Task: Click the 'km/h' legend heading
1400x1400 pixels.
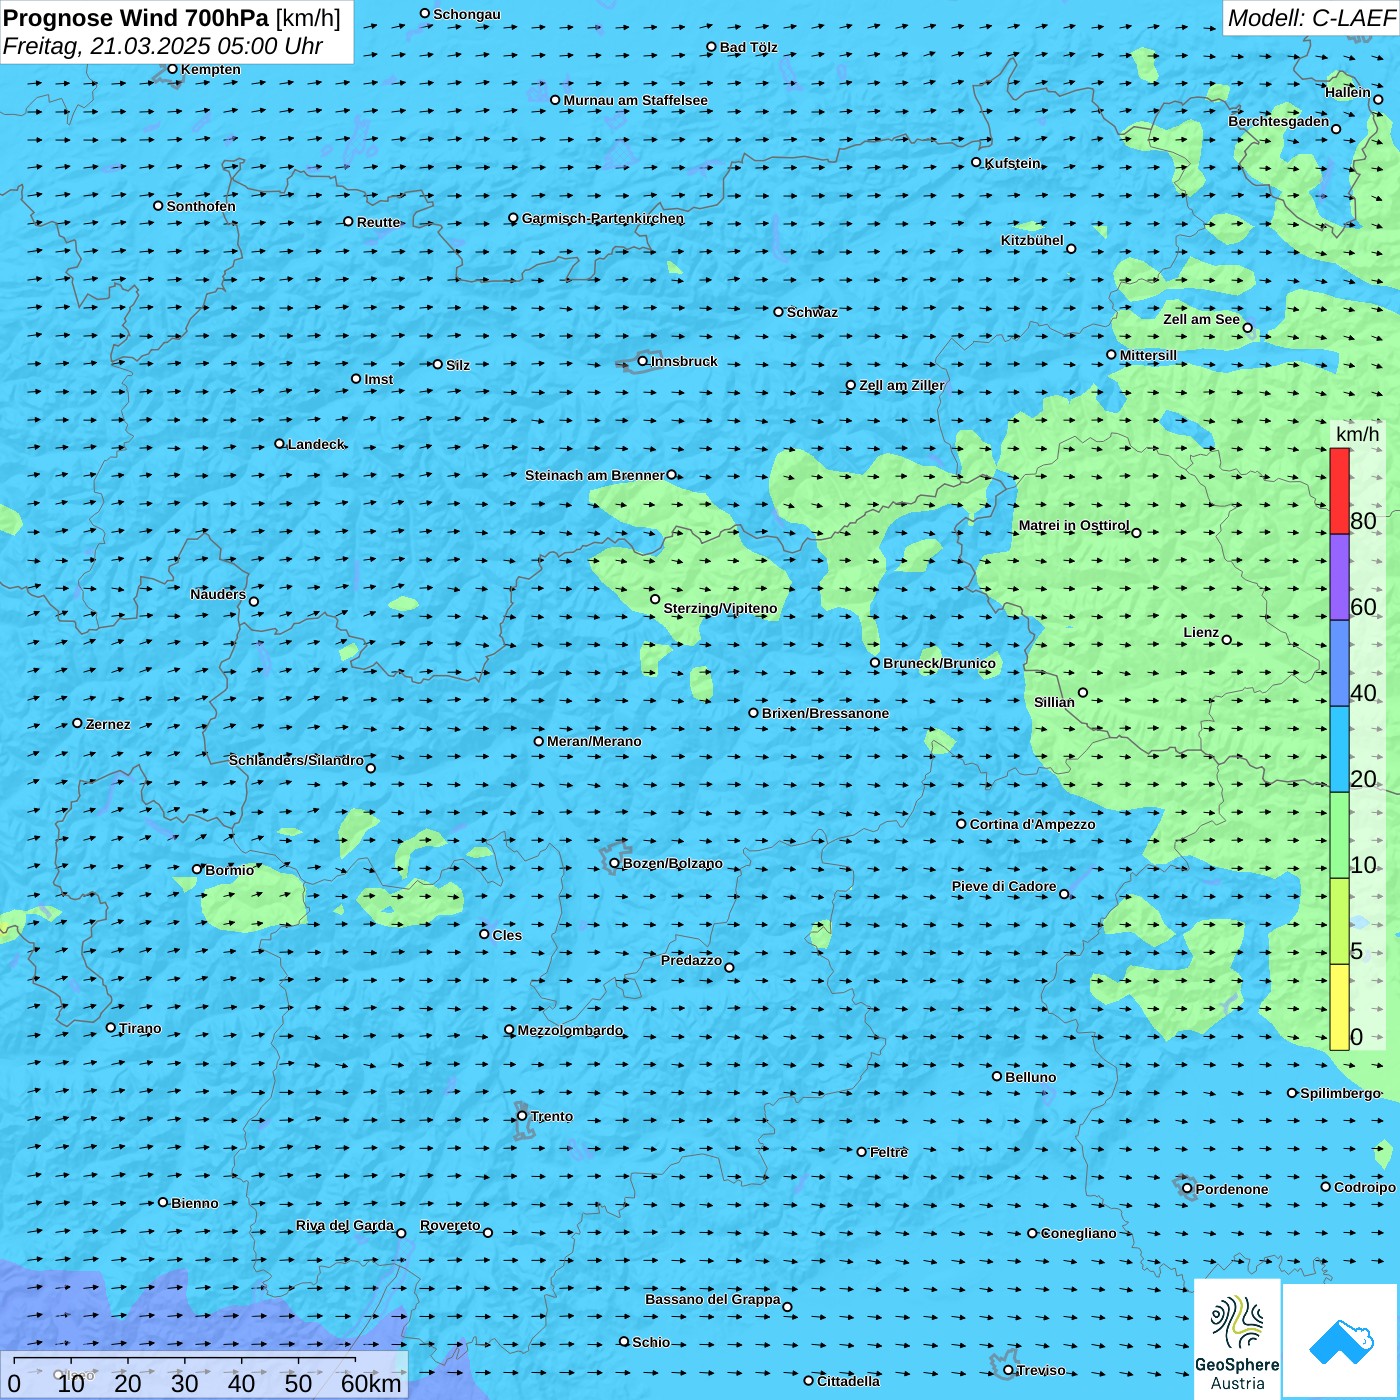Action: point(1358,434)
